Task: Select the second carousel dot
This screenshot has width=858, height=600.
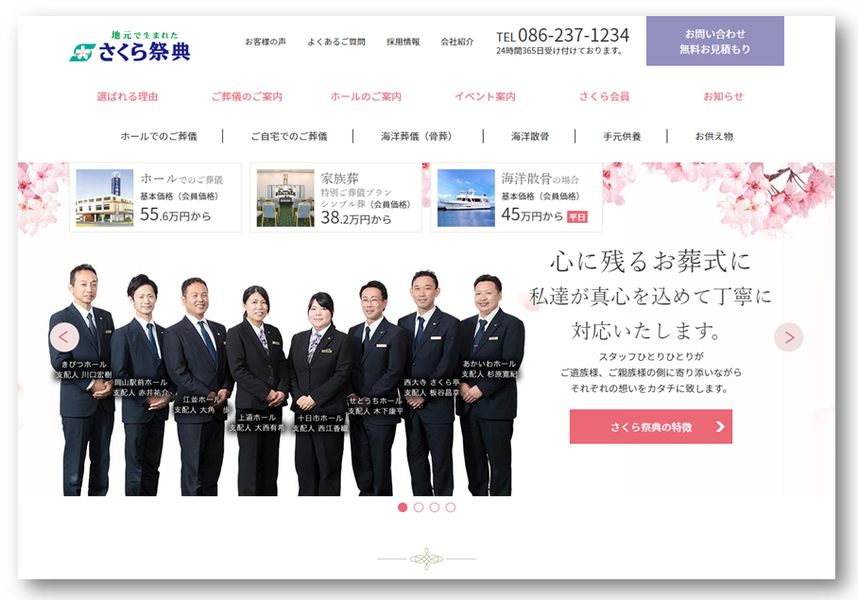Action: coord(419,507)
